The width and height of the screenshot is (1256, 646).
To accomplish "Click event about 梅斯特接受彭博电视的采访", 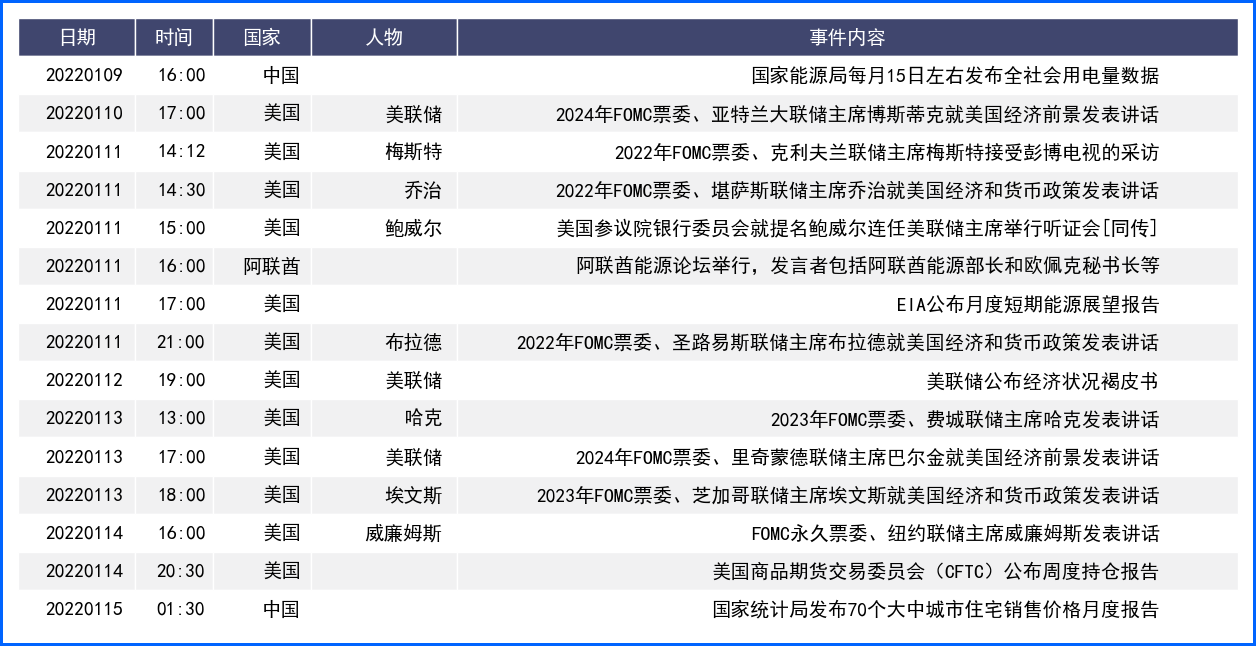I will point(887,152).
